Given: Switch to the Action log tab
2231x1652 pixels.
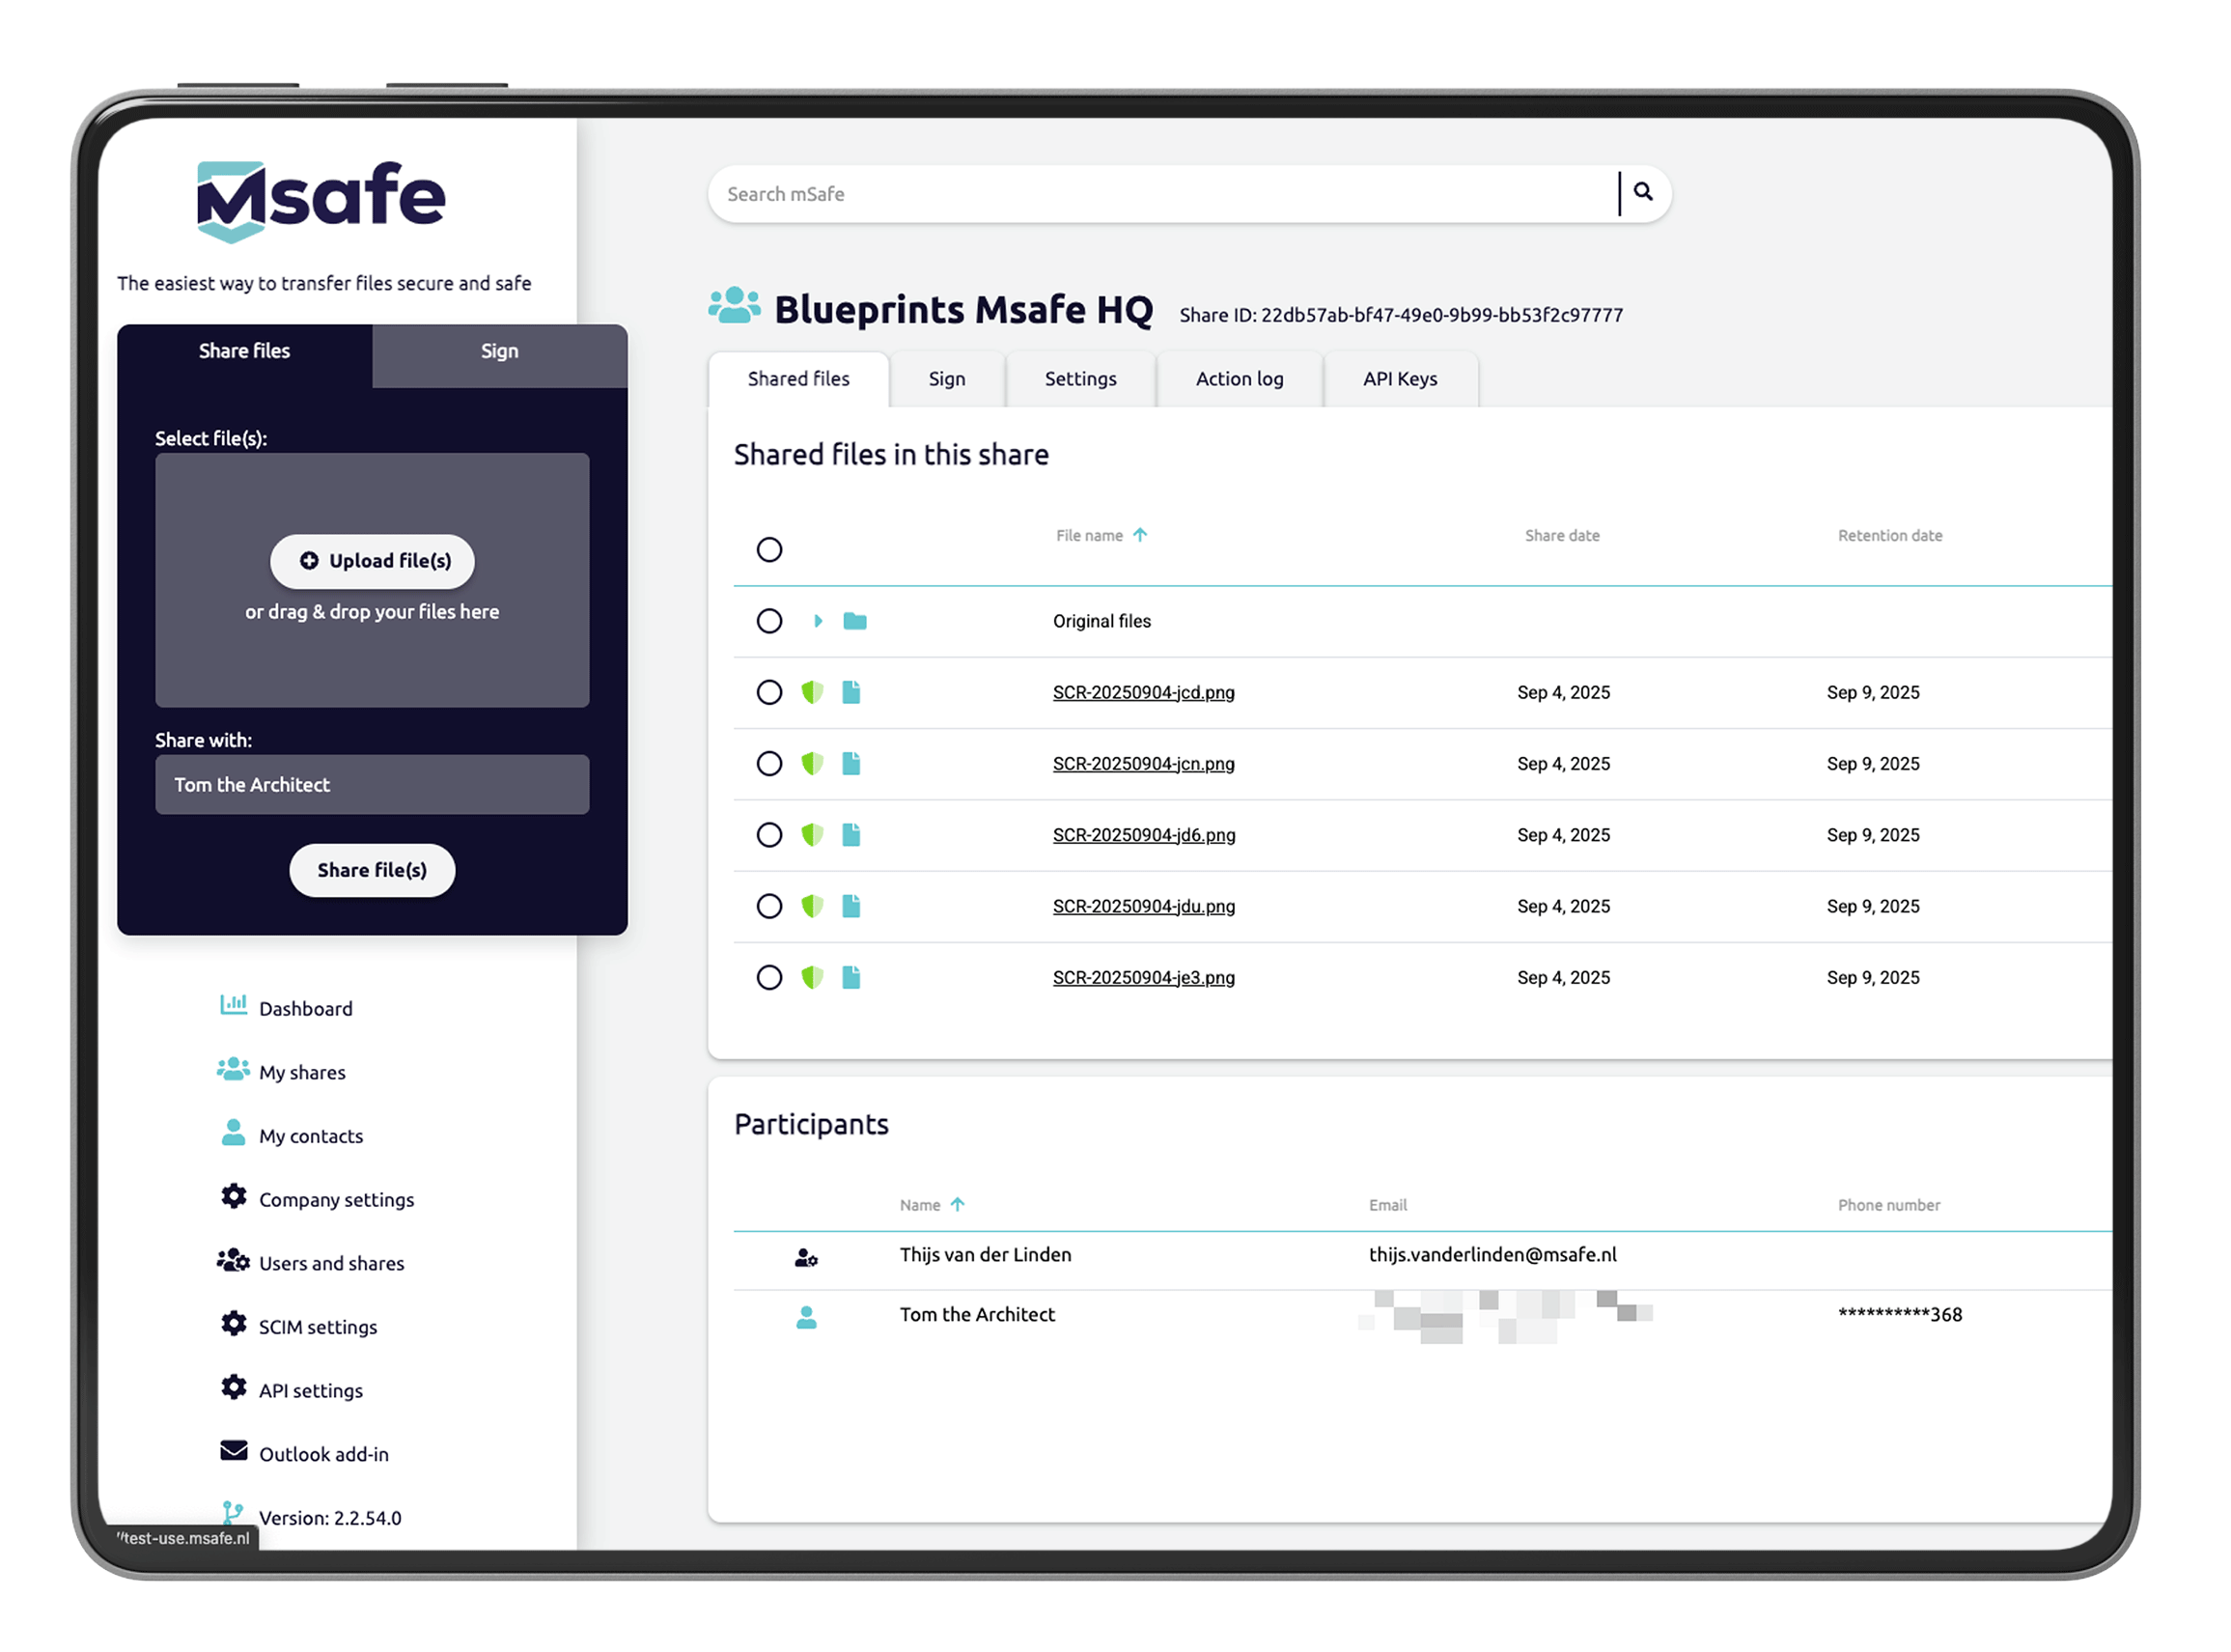Looking at the screenshot, I should 1238,379.
